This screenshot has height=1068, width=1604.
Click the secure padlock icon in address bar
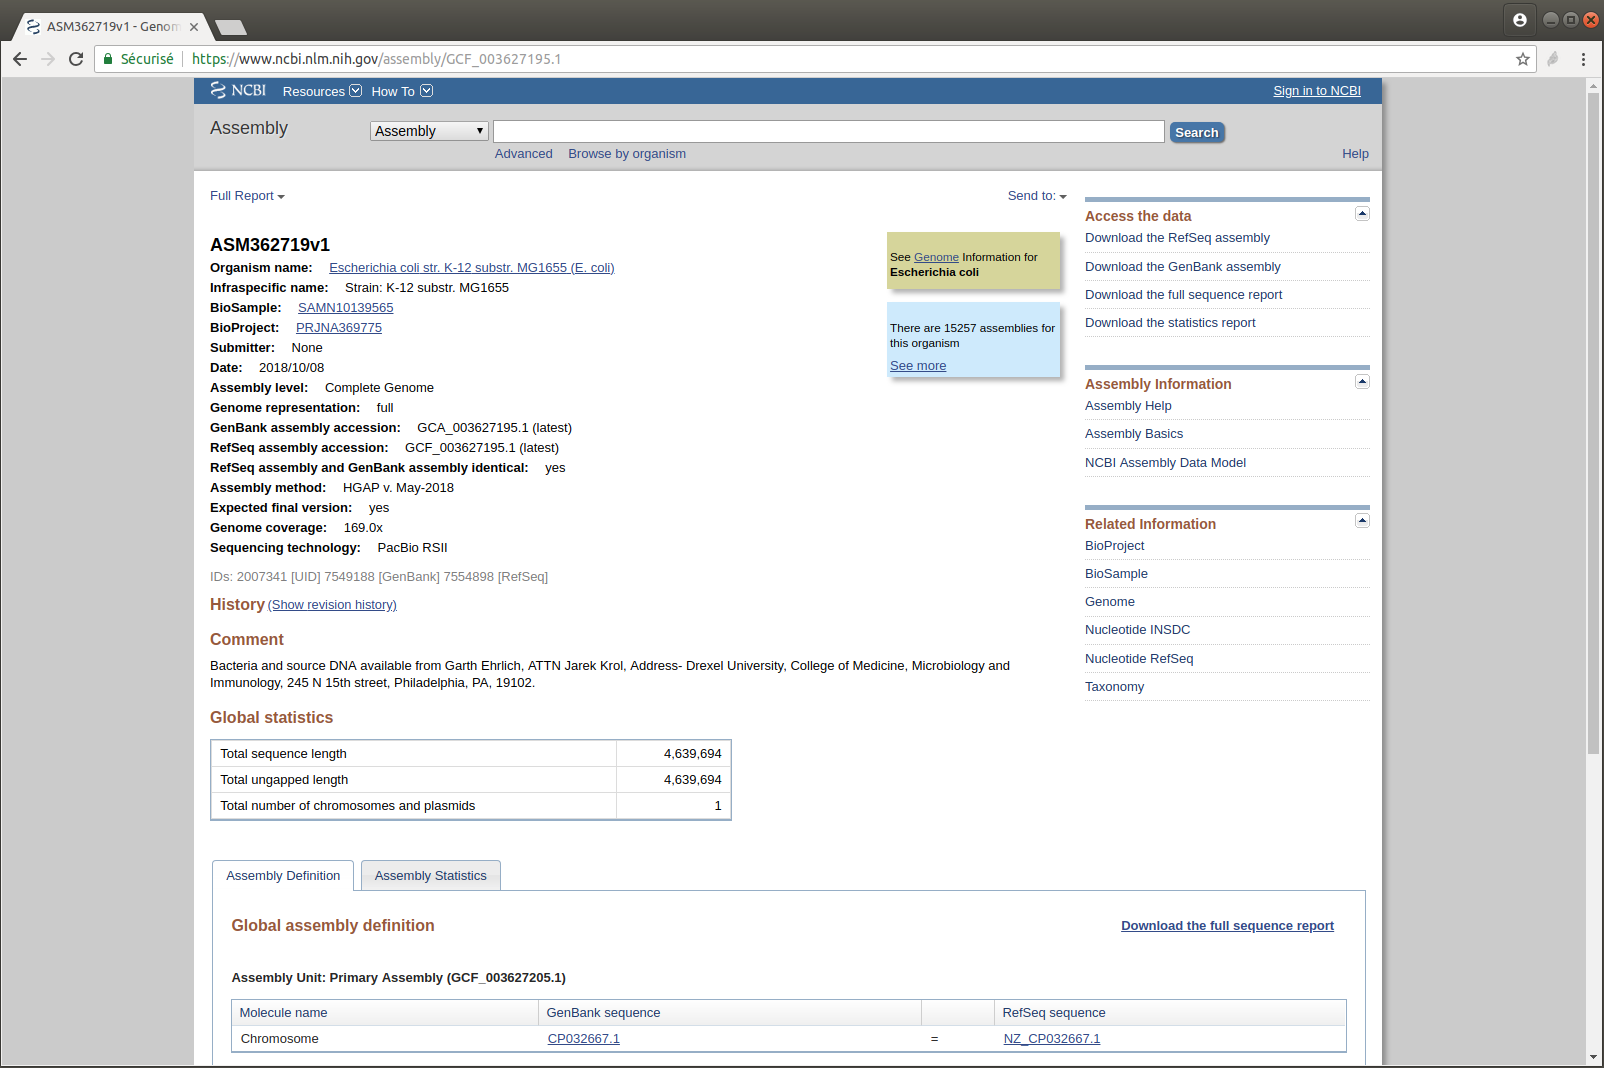108,59
